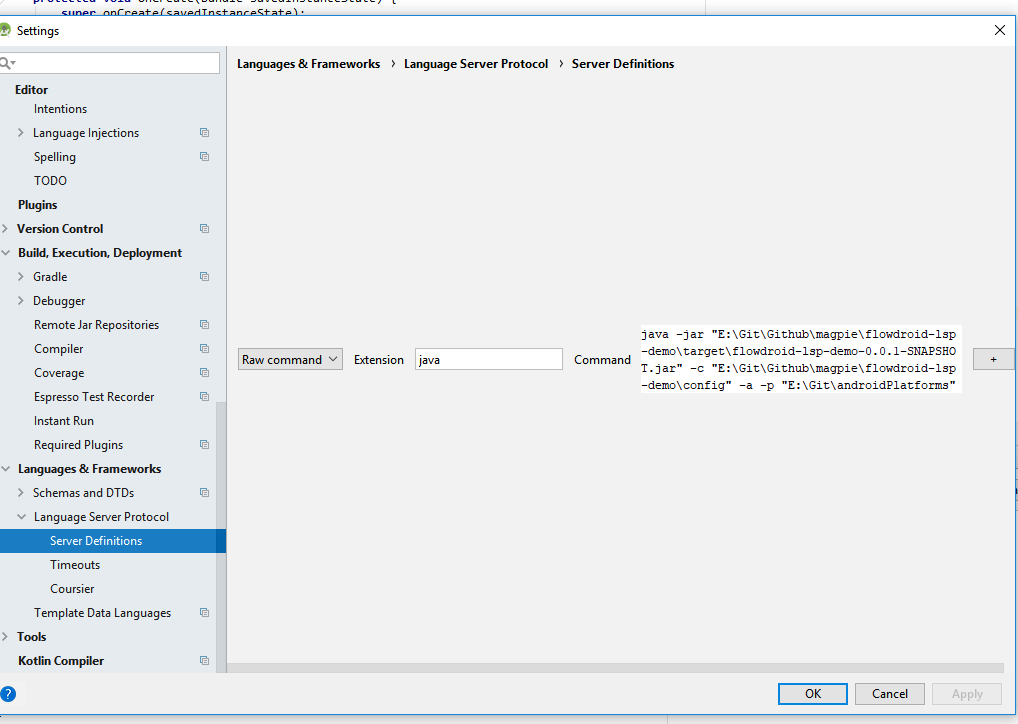The width and height of the screenshot is (1018, 724).
Task: Open Remote Jar Repositories settings
Action: [x=97, y=325]
